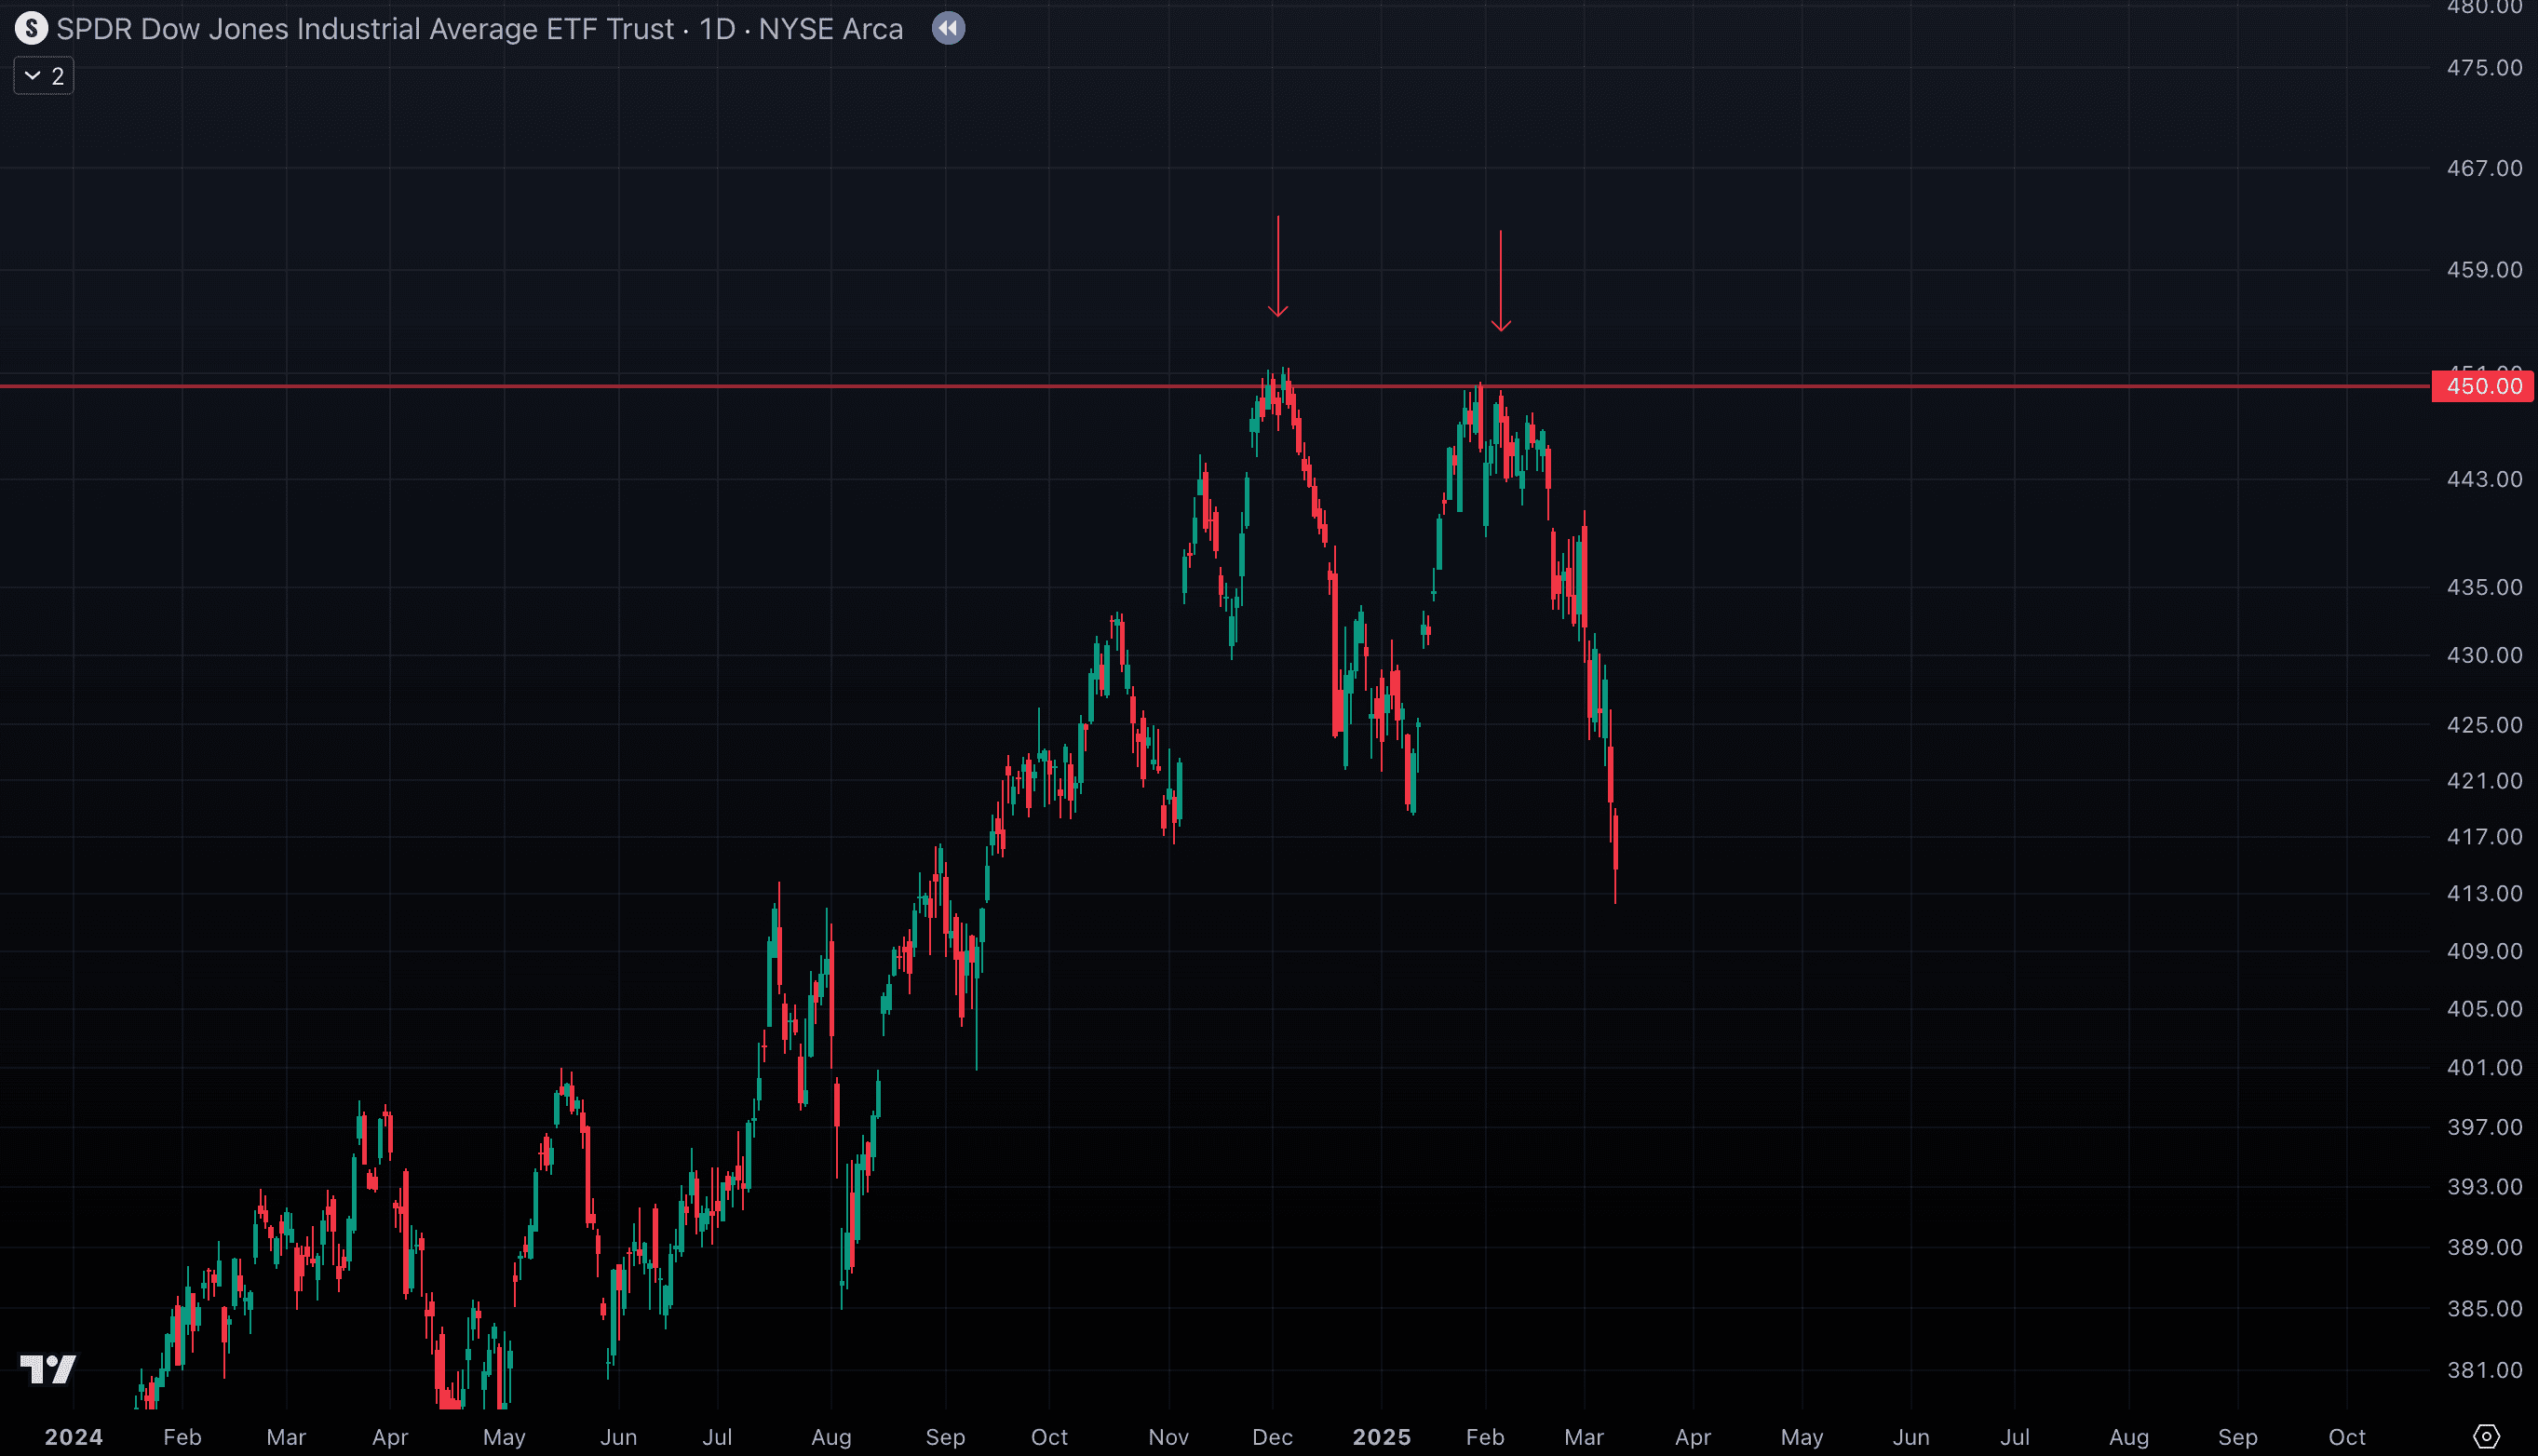Click the 430.00 price scale label
2538x1456 pixels.
2484,655
